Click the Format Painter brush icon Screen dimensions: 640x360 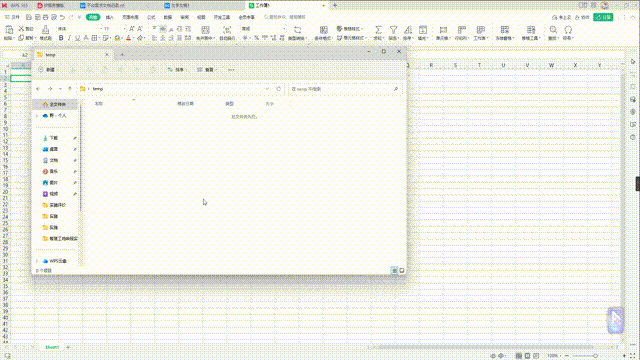click(45, 30)
